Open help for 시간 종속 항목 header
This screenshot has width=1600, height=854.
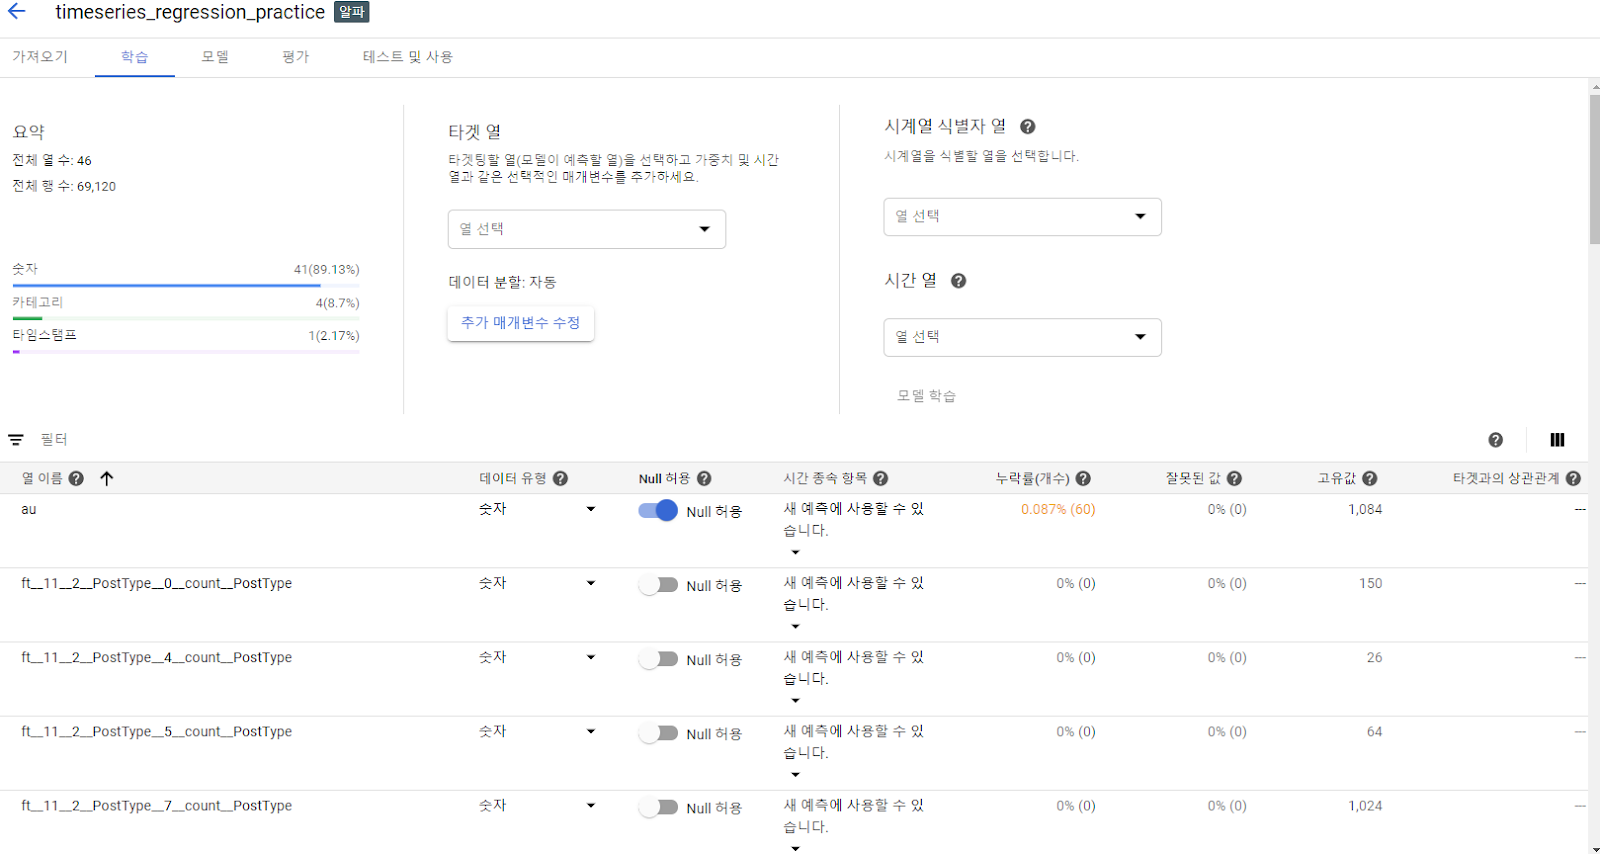click(880, 479)
